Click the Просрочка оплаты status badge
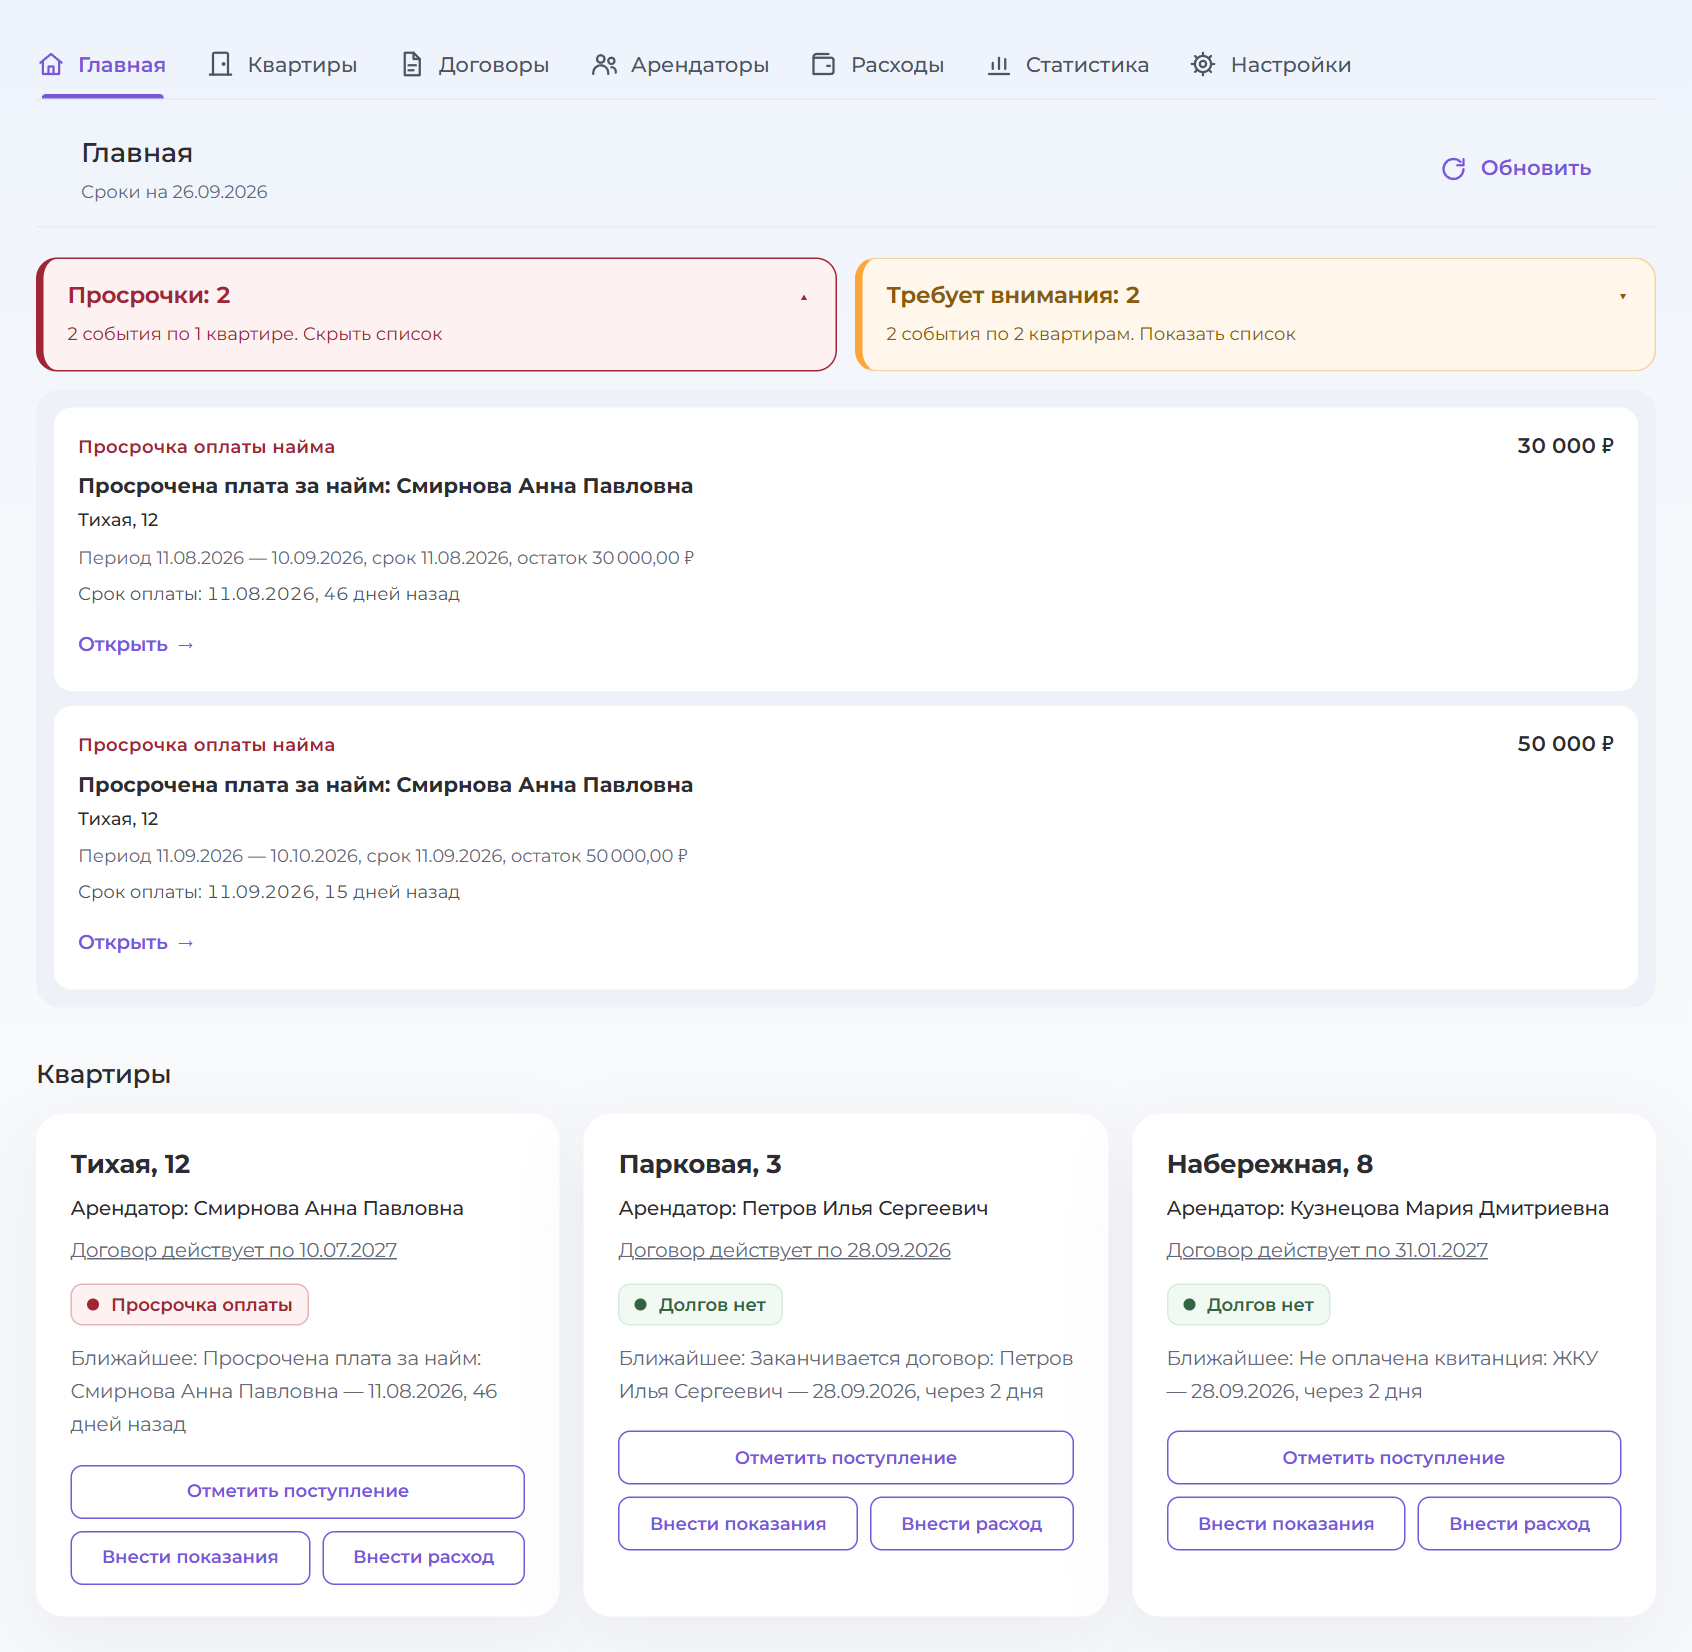 click(190, 1305)
